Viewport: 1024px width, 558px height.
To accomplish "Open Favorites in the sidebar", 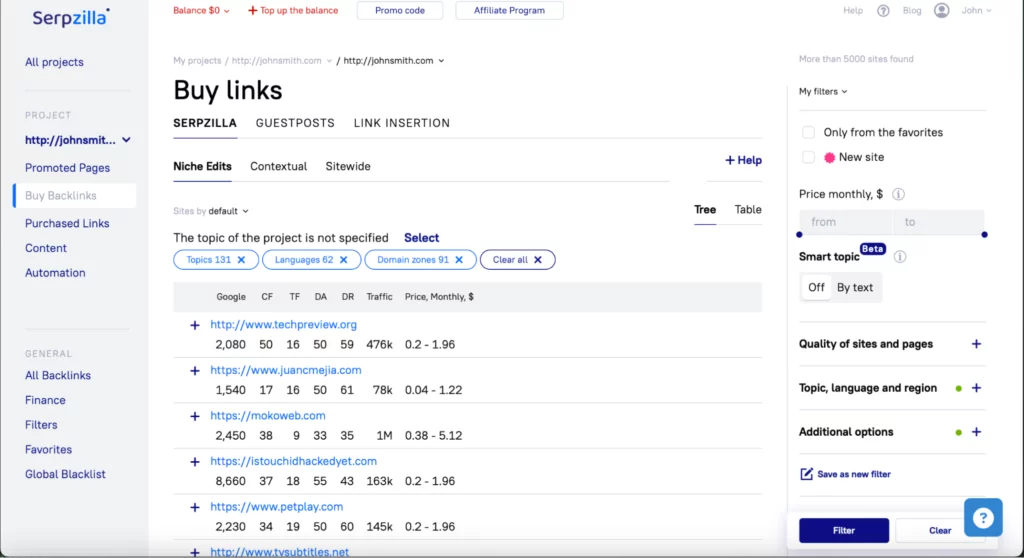I will click(48, 450).
